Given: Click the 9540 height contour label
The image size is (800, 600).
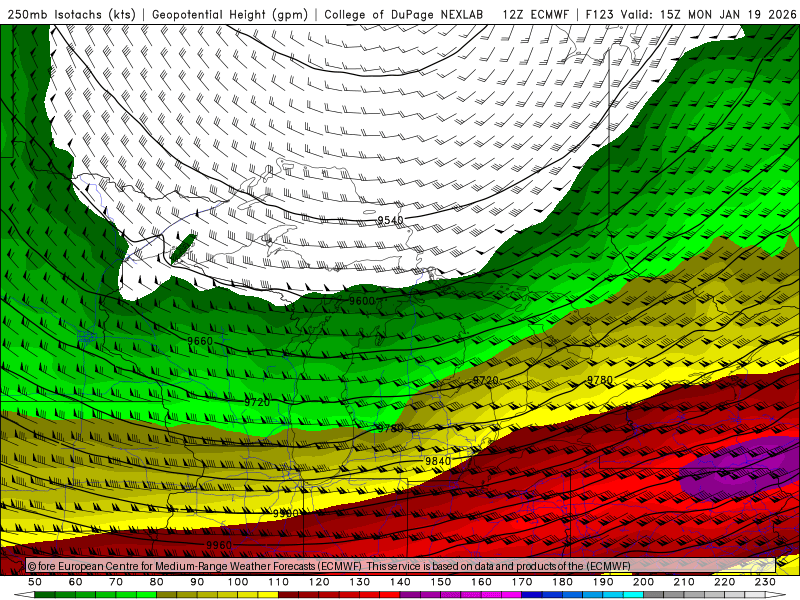Looking at the screenshot, I should tap(390, 220).
